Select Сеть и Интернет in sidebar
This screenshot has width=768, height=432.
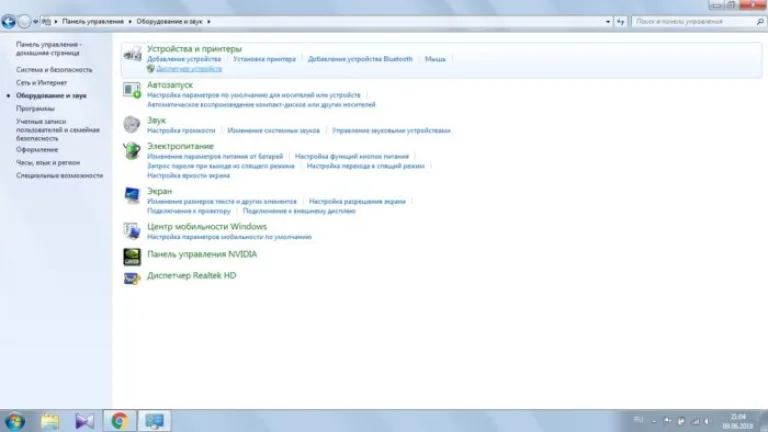point(41,83)
